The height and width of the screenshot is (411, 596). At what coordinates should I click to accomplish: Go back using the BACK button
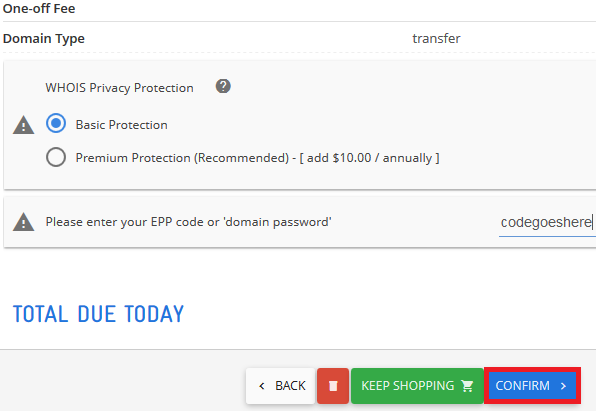[281, 386]
